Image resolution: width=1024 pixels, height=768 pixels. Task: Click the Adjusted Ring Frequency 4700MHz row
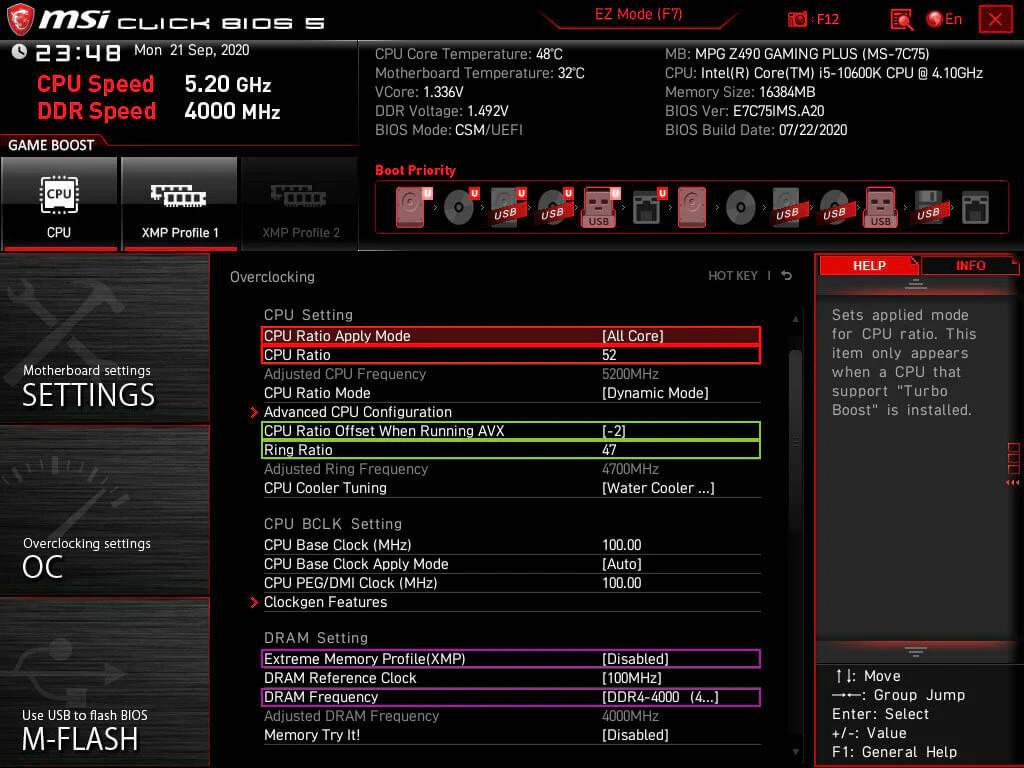511,469
